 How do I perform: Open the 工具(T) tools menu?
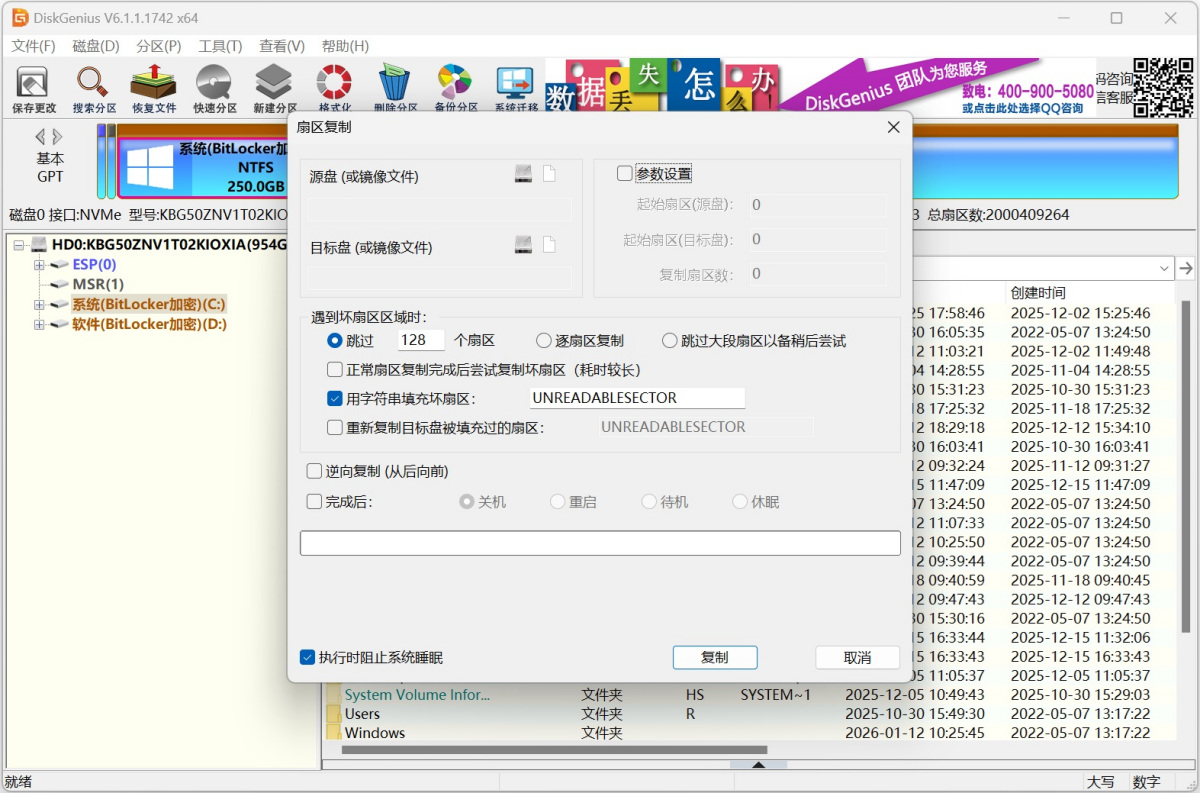220,46
